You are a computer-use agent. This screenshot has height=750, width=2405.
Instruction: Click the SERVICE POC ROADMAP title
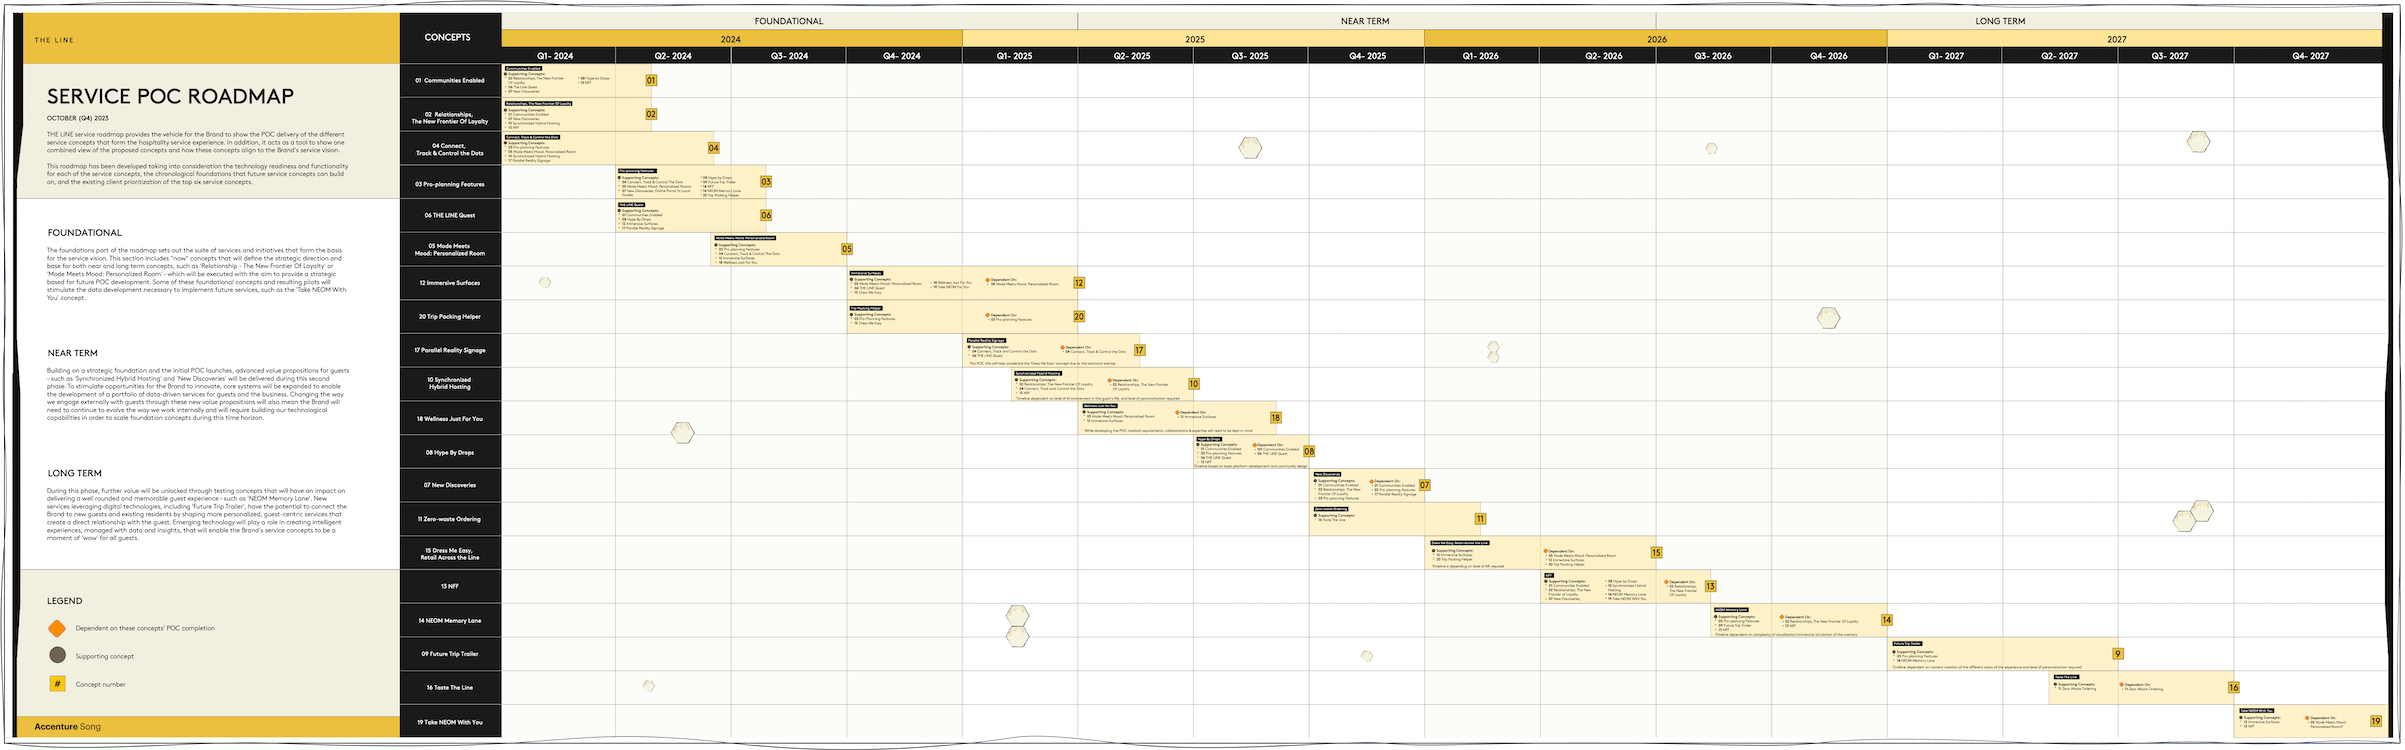click(170, 96)
